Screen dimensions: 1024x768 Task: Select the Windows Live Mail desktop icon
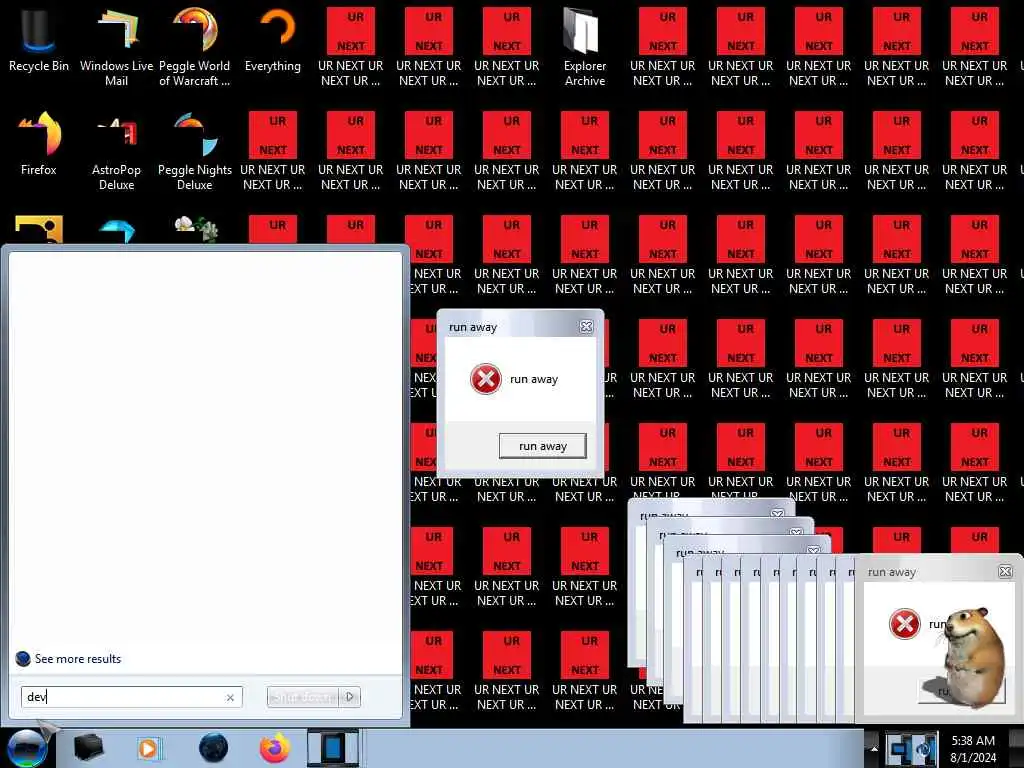pyautogui.click(x=116, y=46)
